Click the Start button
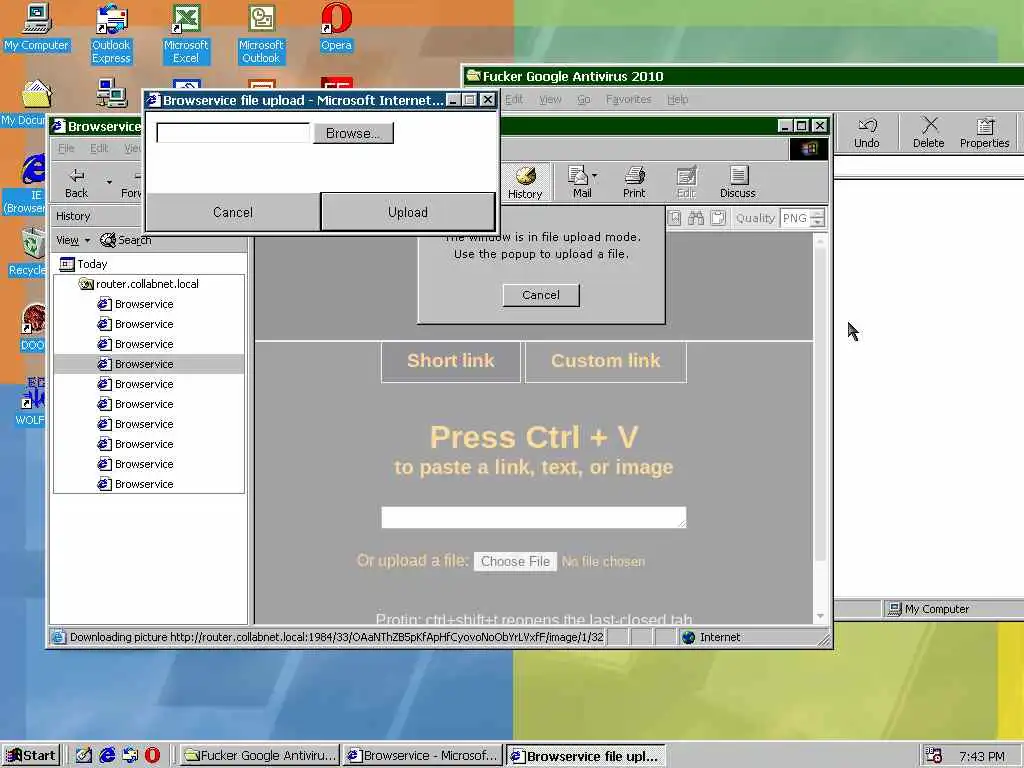This screenshot has width=1024, height=768. 31,756
